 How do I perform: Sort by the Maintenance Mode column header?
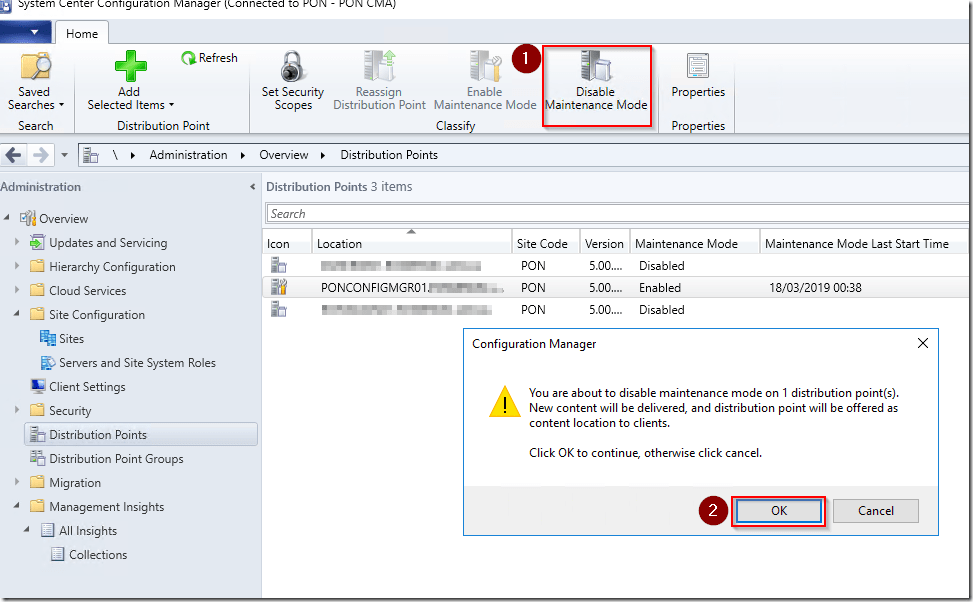[686, 244]
